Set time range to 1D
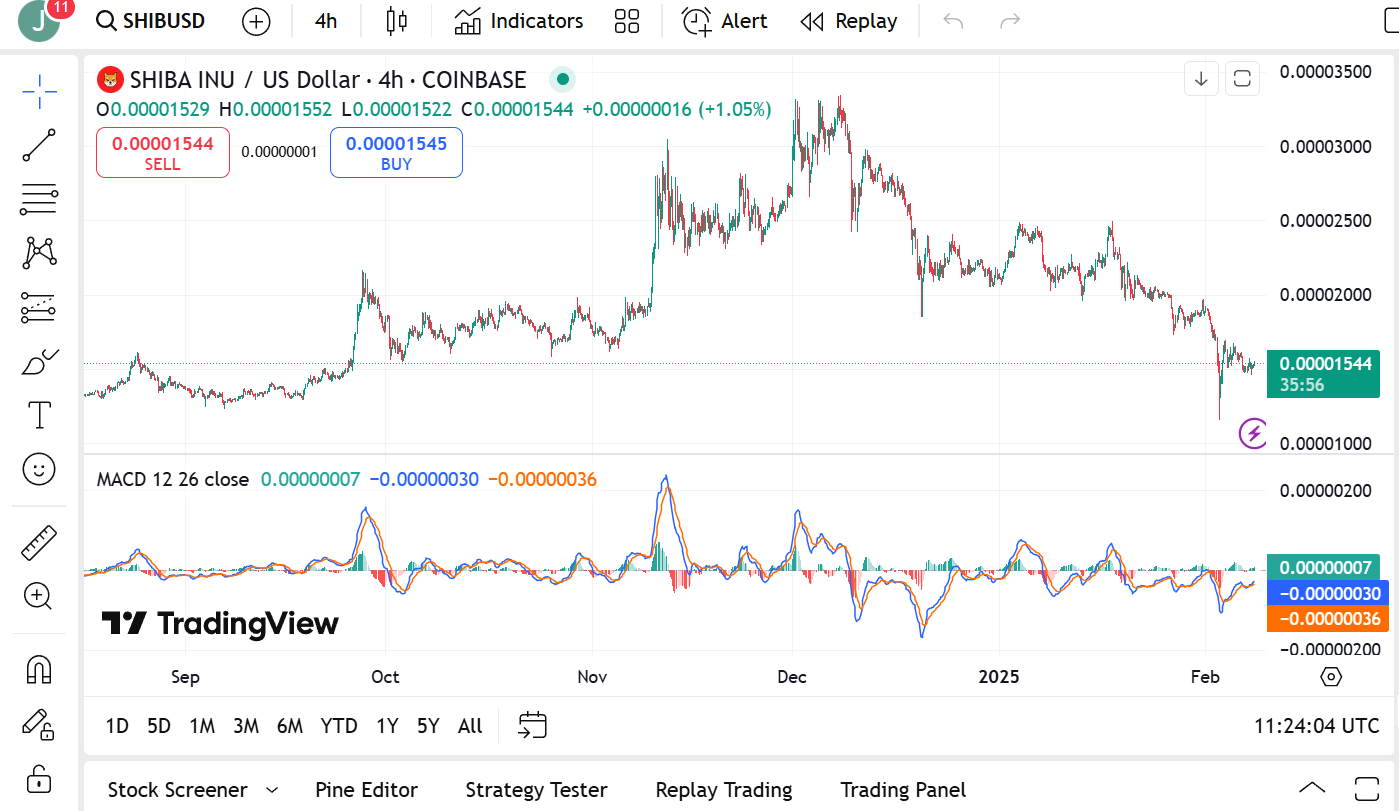The image size is (1399, 811). (x=117, y=726)
